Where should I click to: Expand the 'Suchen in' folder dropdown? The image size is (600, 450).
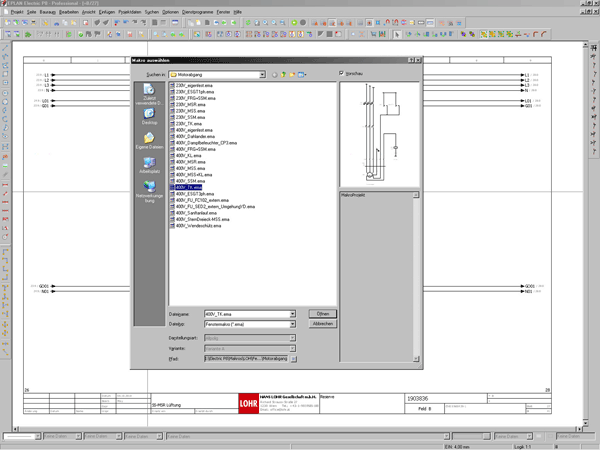[262, 74]
